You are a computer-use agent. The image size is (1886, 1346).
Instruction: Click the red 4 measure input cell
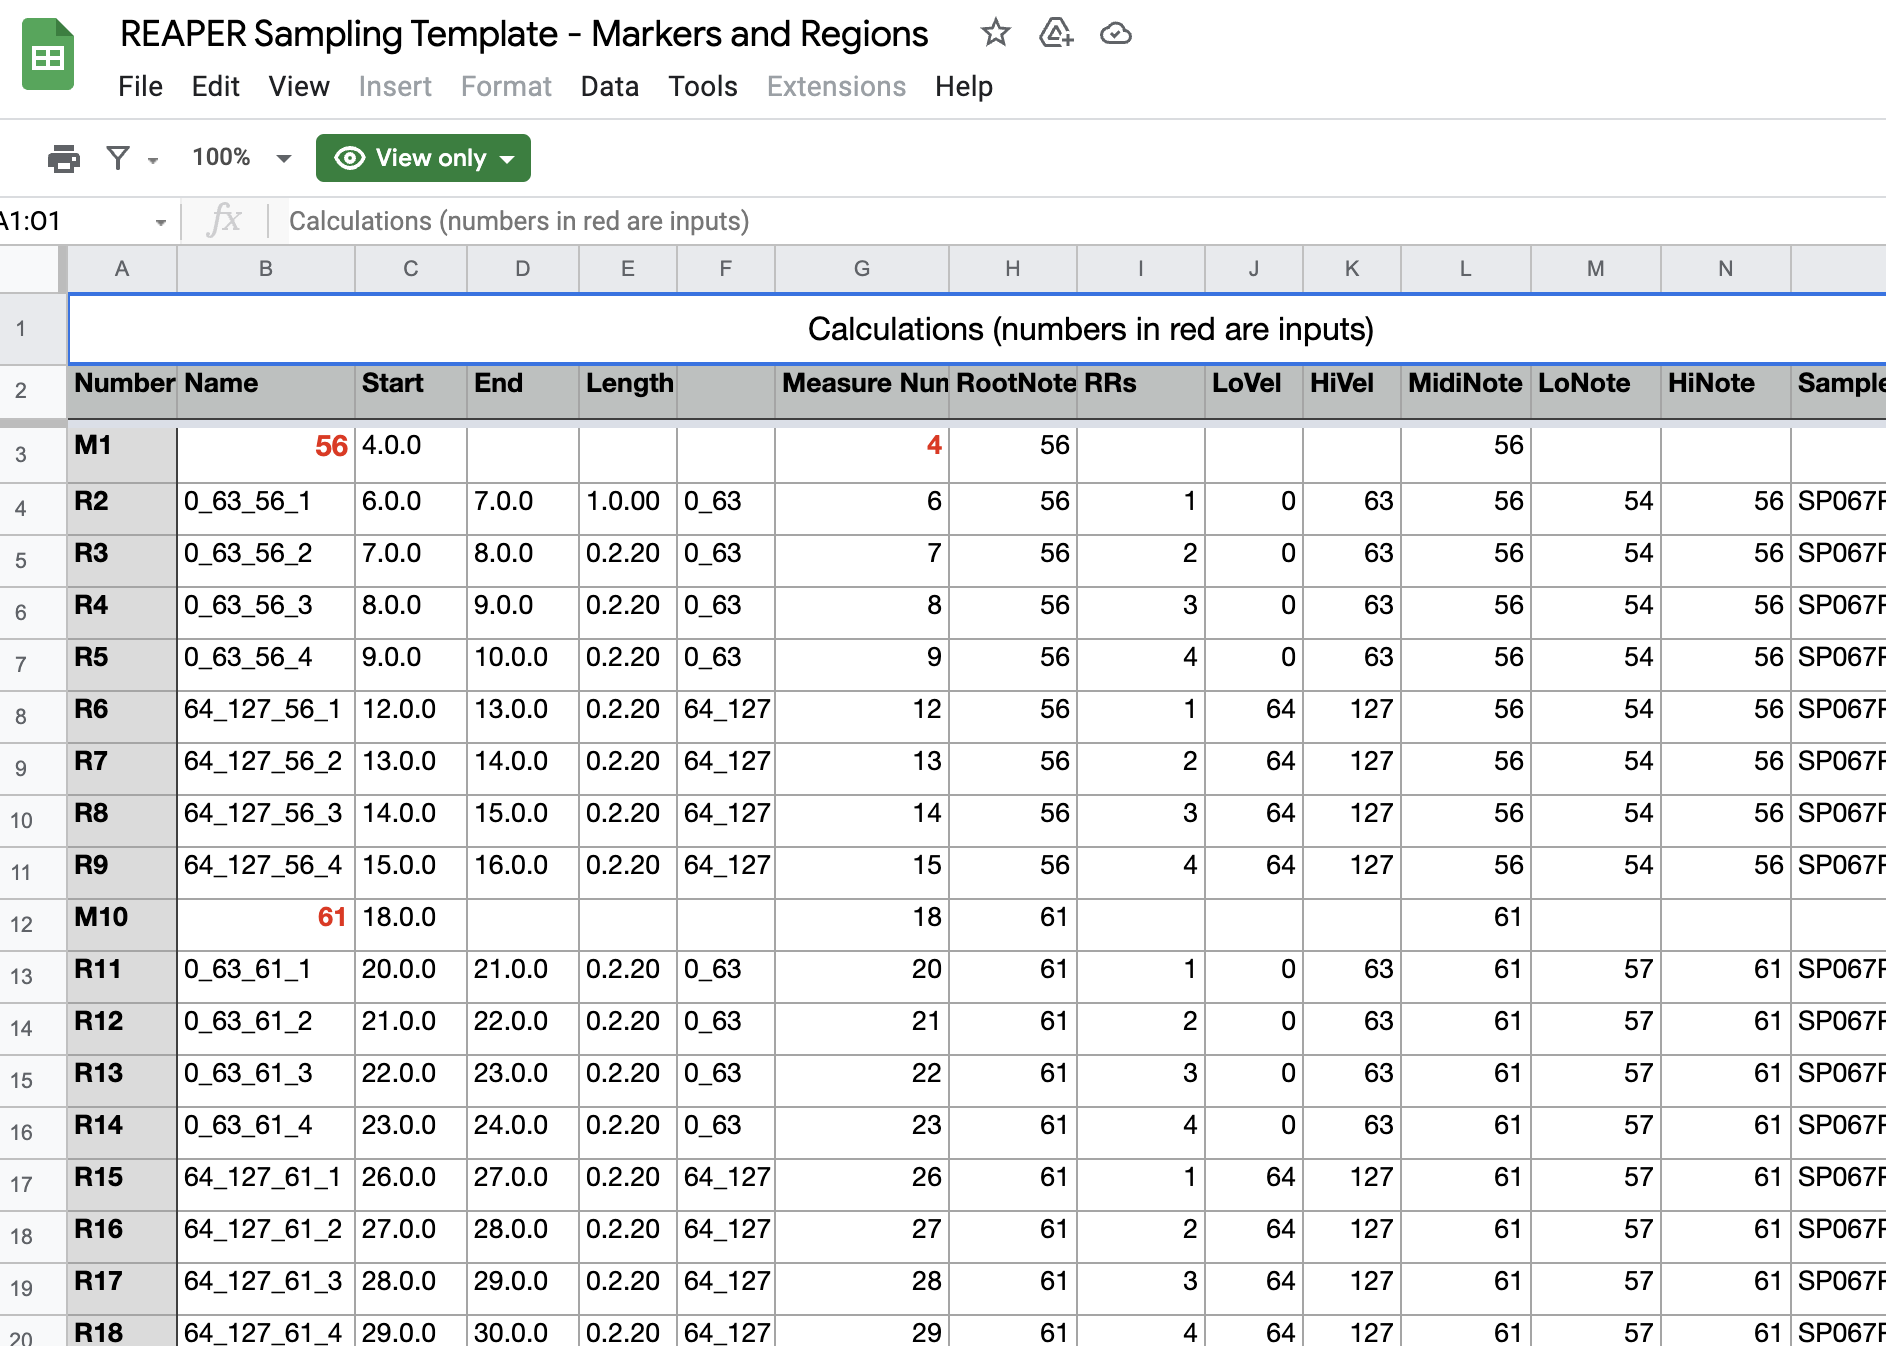(862, 454)
